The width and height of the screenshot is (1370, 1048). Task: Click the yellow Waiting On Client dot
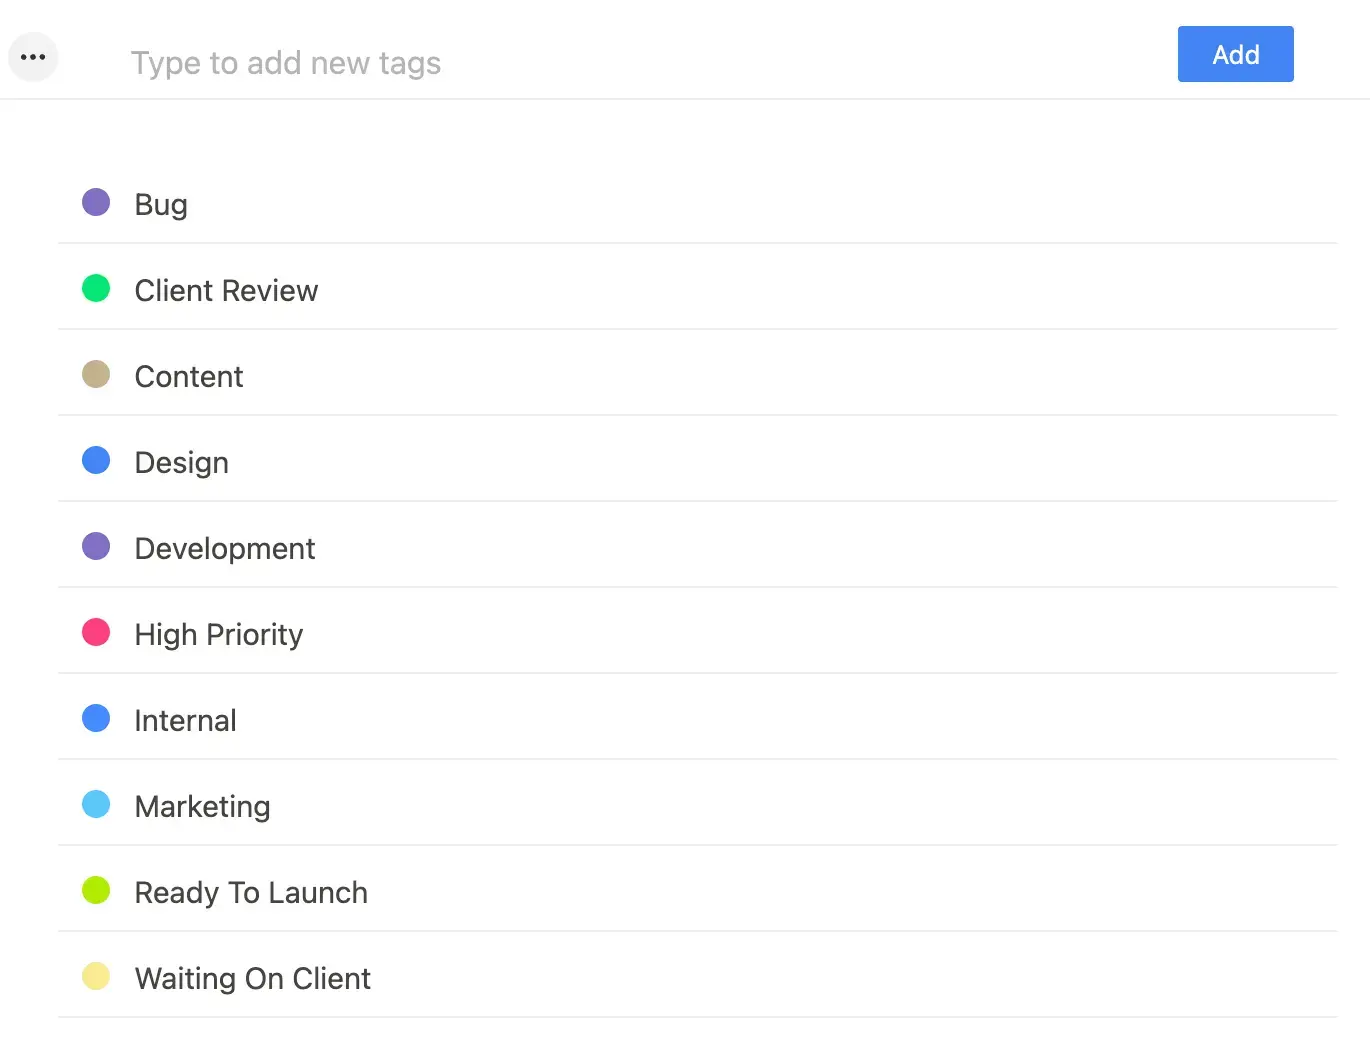96,976
